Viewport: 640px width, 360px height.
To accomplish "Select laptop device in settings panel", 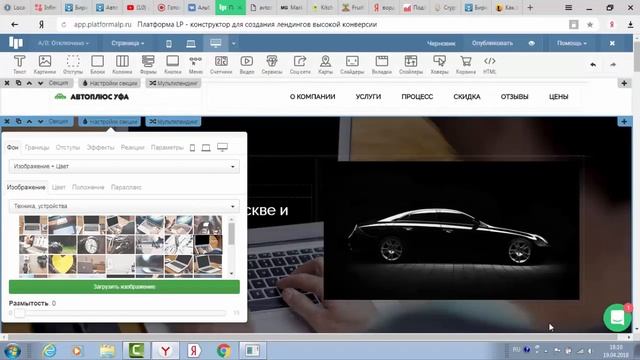I will 206,147.
